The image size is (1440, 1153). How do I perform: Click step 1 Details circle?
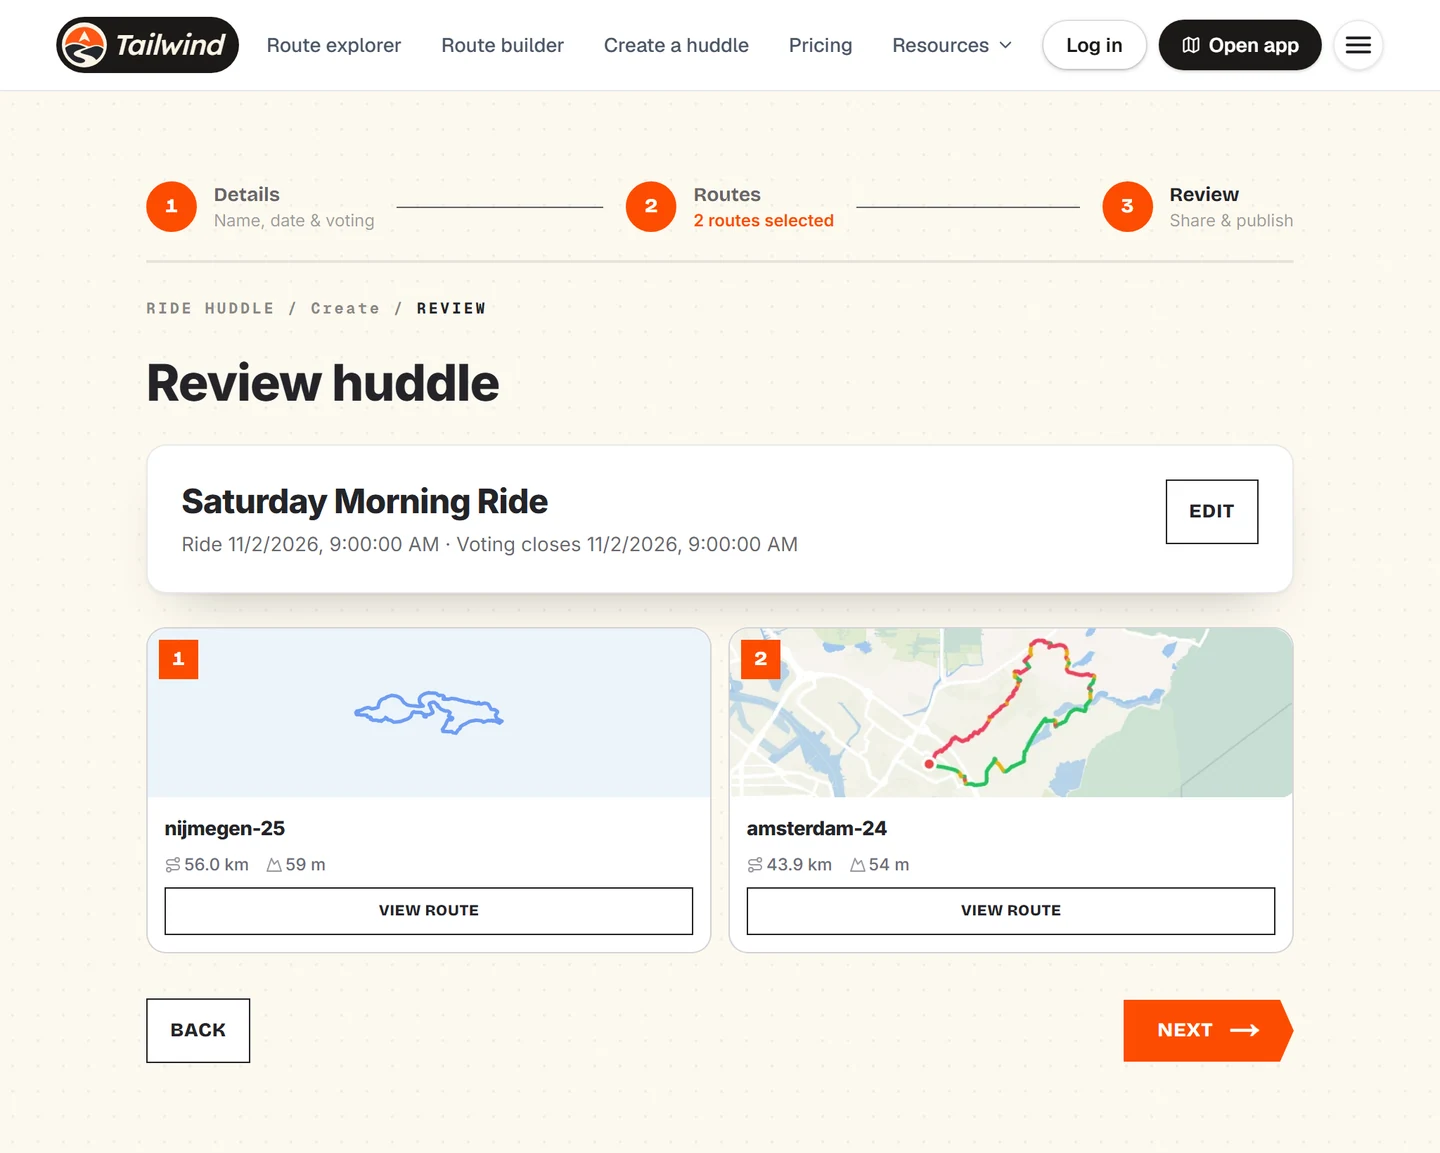[171, 206]
